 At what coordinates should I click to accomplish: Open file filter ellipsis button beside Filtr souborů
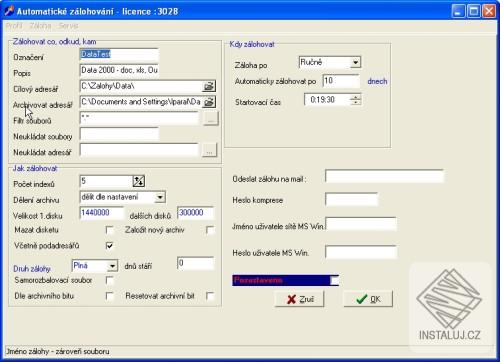click(211, 118)
